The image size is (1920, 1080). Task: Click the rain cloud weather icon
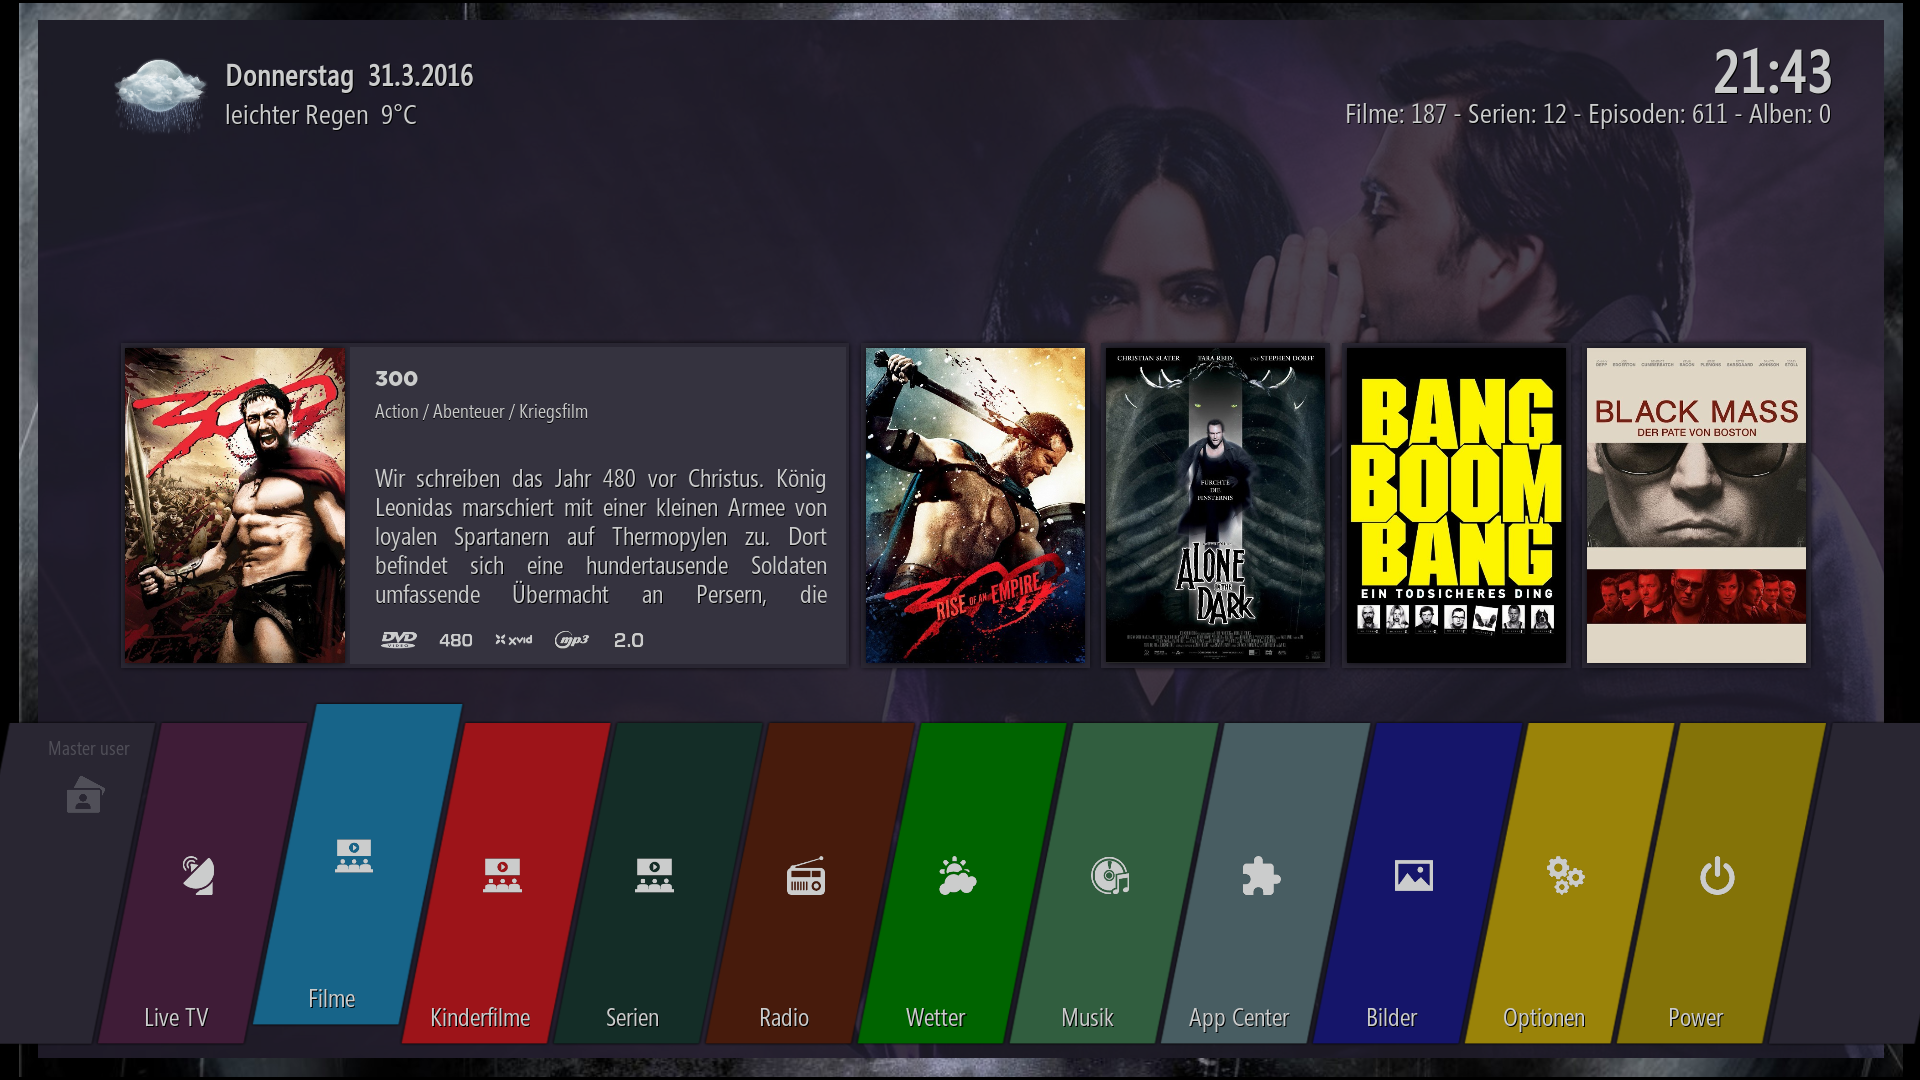coord(160,95)
